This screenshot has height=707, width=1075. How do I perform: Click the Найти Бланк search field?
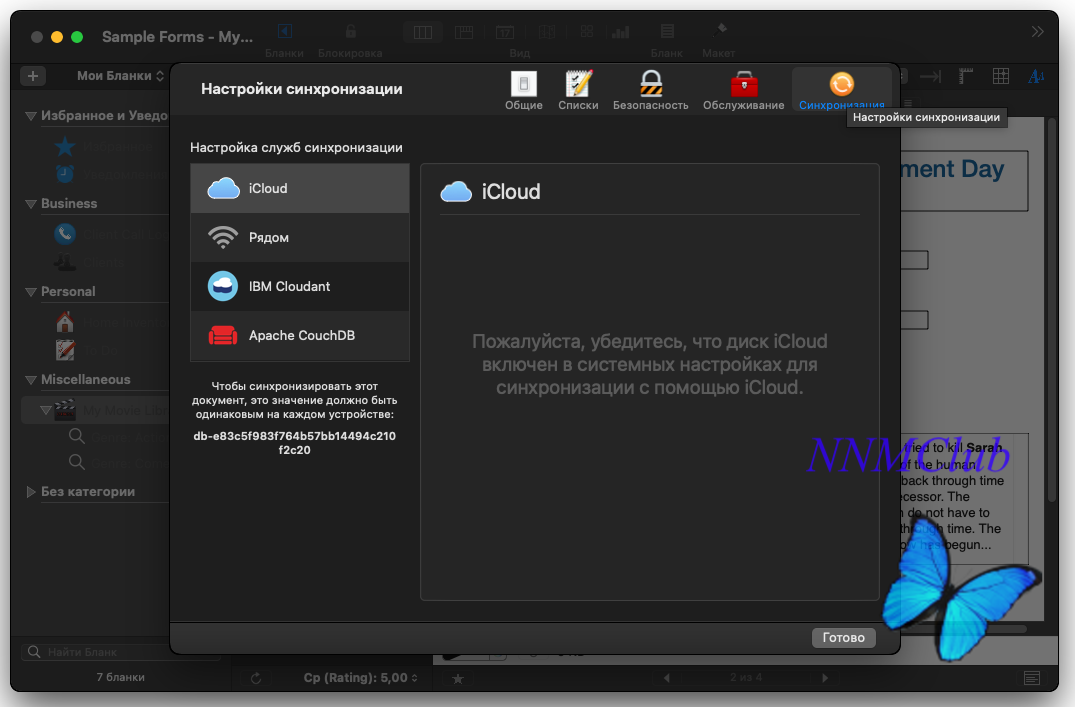coord(121,651)
